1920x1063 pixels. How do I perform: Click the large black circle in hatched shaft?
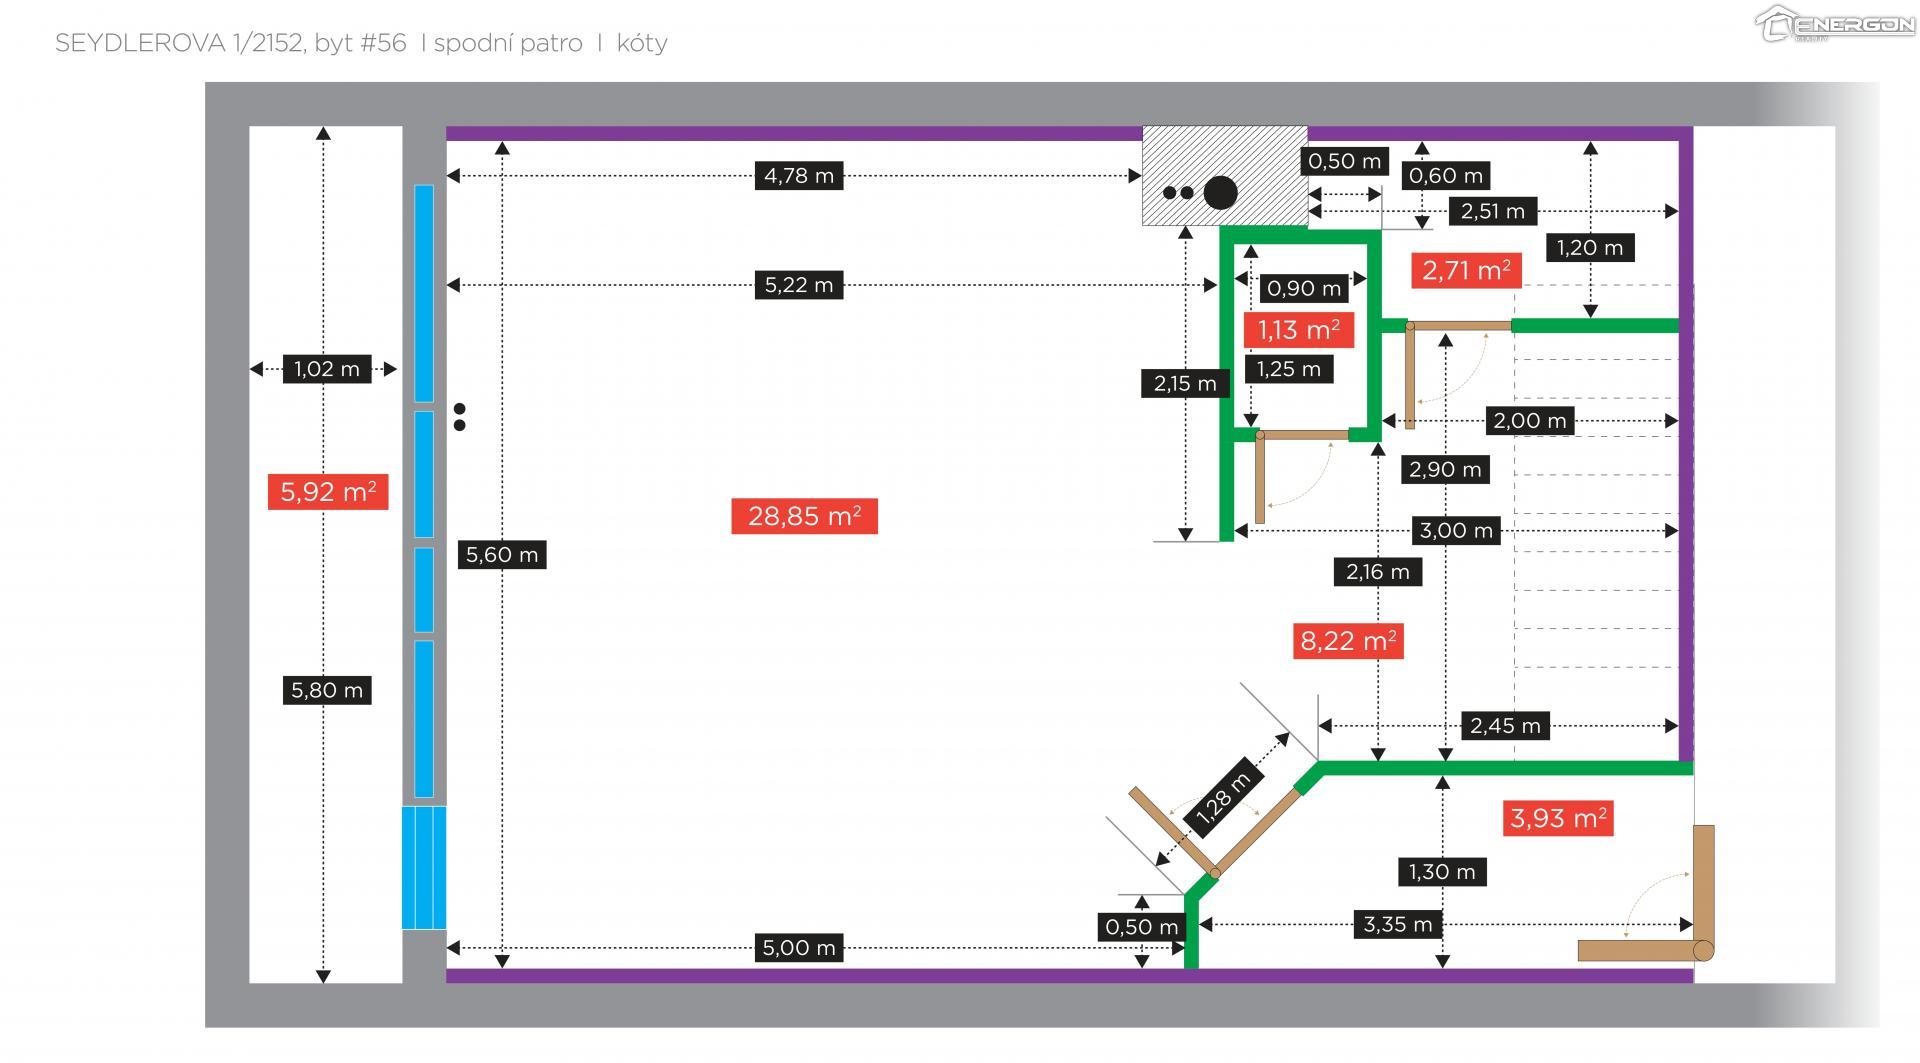(1219, 192)
